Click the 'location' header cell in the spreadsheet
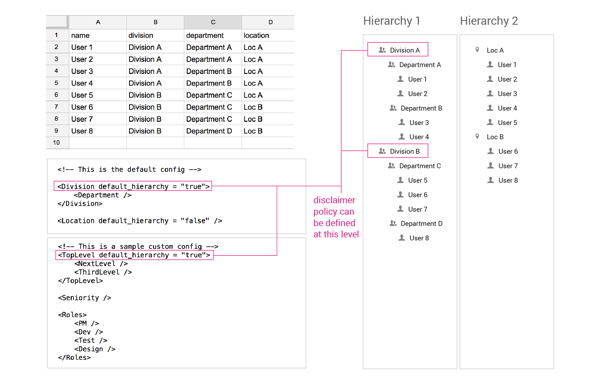This screenshot has width=600, height=384. 268,35
